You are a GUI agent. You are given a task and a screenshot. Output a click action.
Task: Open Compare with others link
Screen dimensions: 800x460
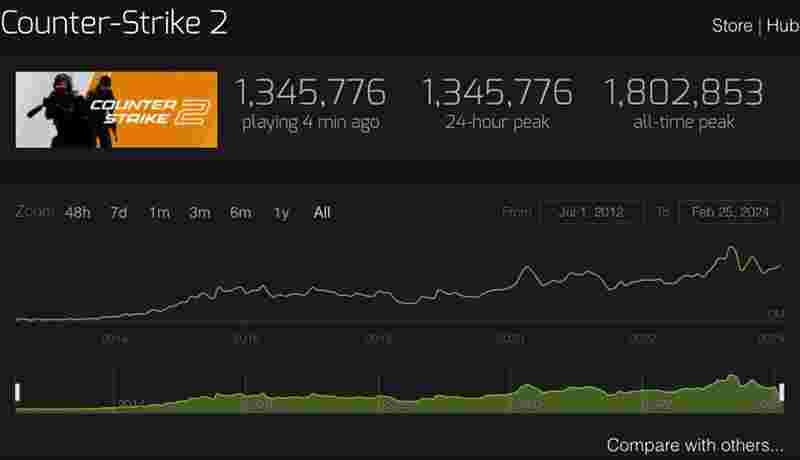(695, 445)
